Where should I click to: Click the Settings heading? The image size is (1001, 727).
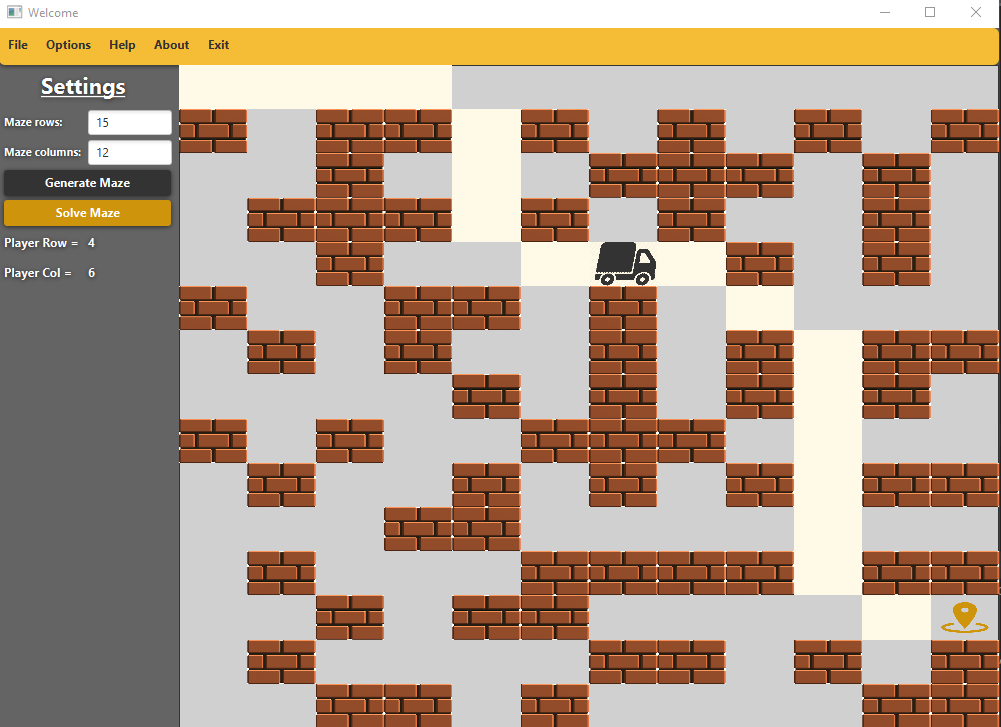83,87
